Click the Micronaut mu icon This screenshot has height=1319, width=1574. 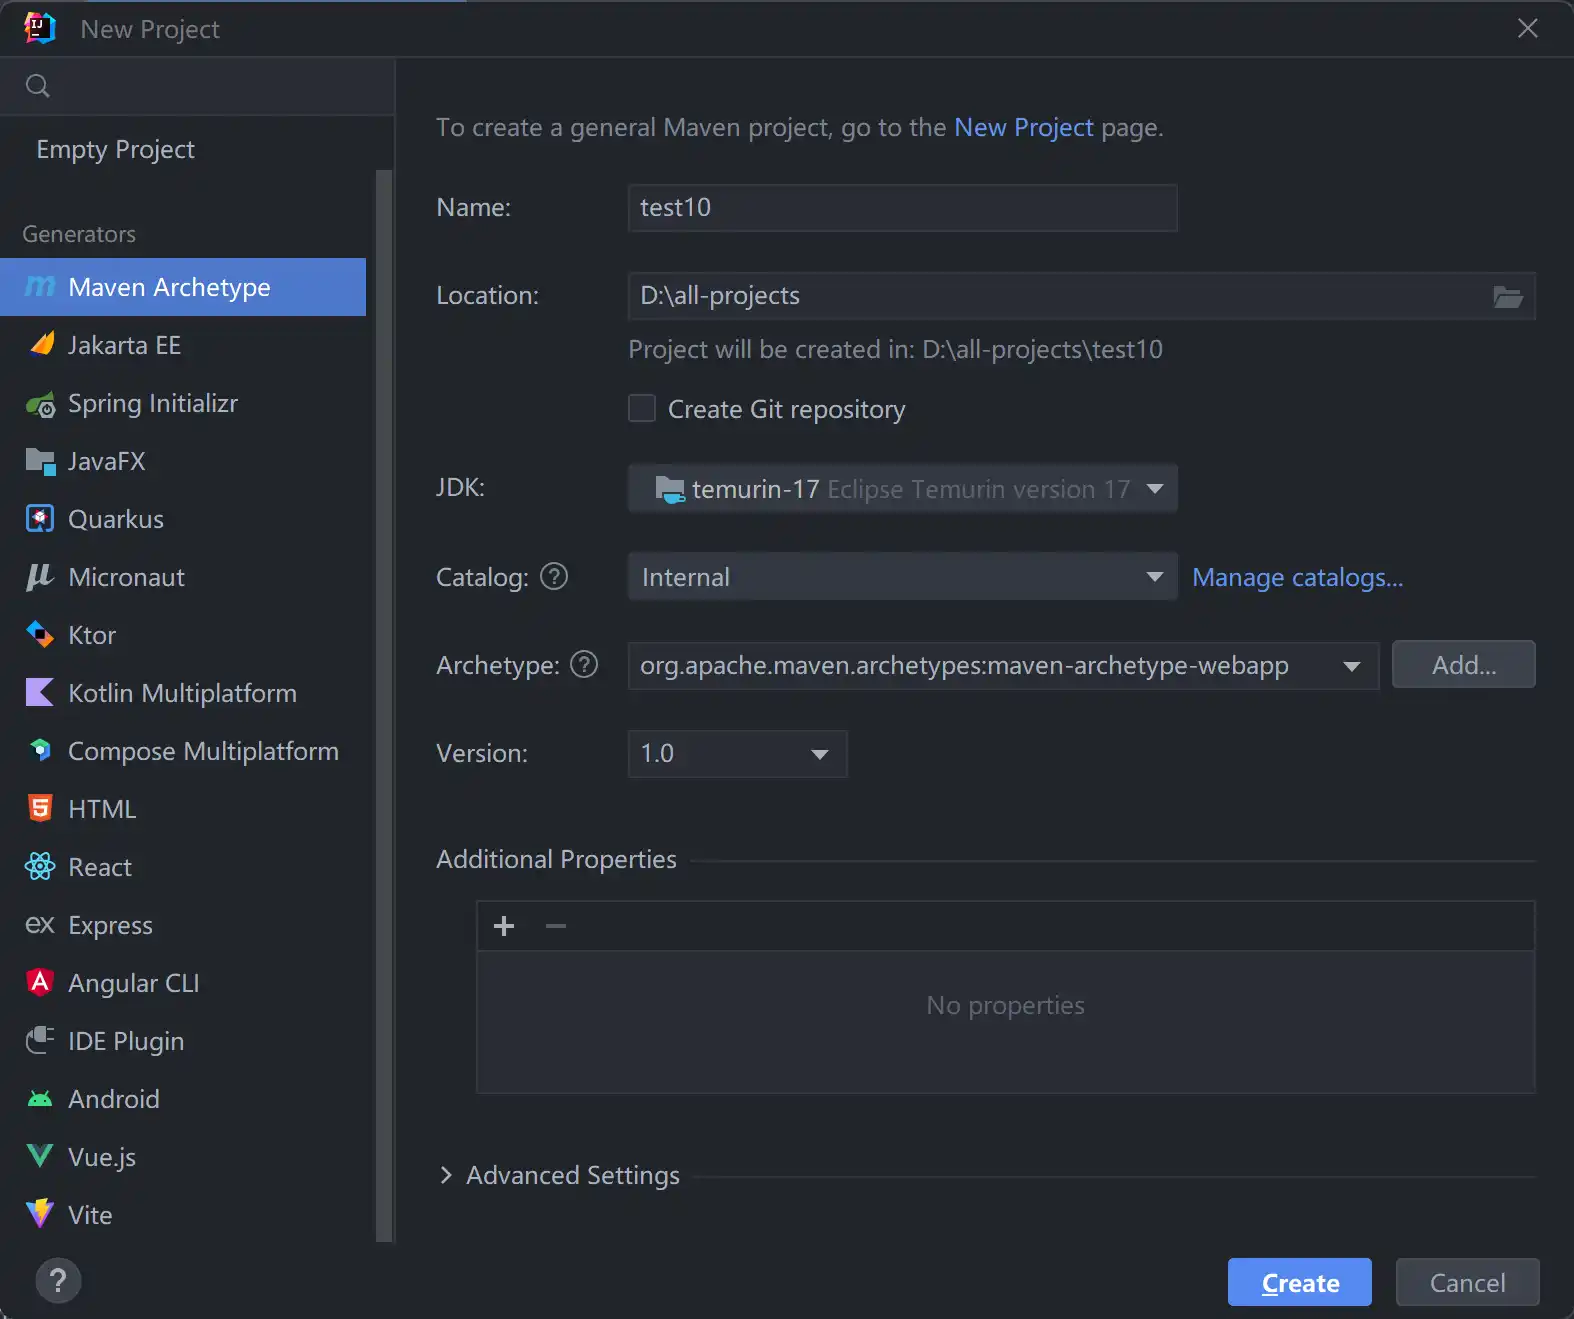pyautogui.click(x=40, y=577)
